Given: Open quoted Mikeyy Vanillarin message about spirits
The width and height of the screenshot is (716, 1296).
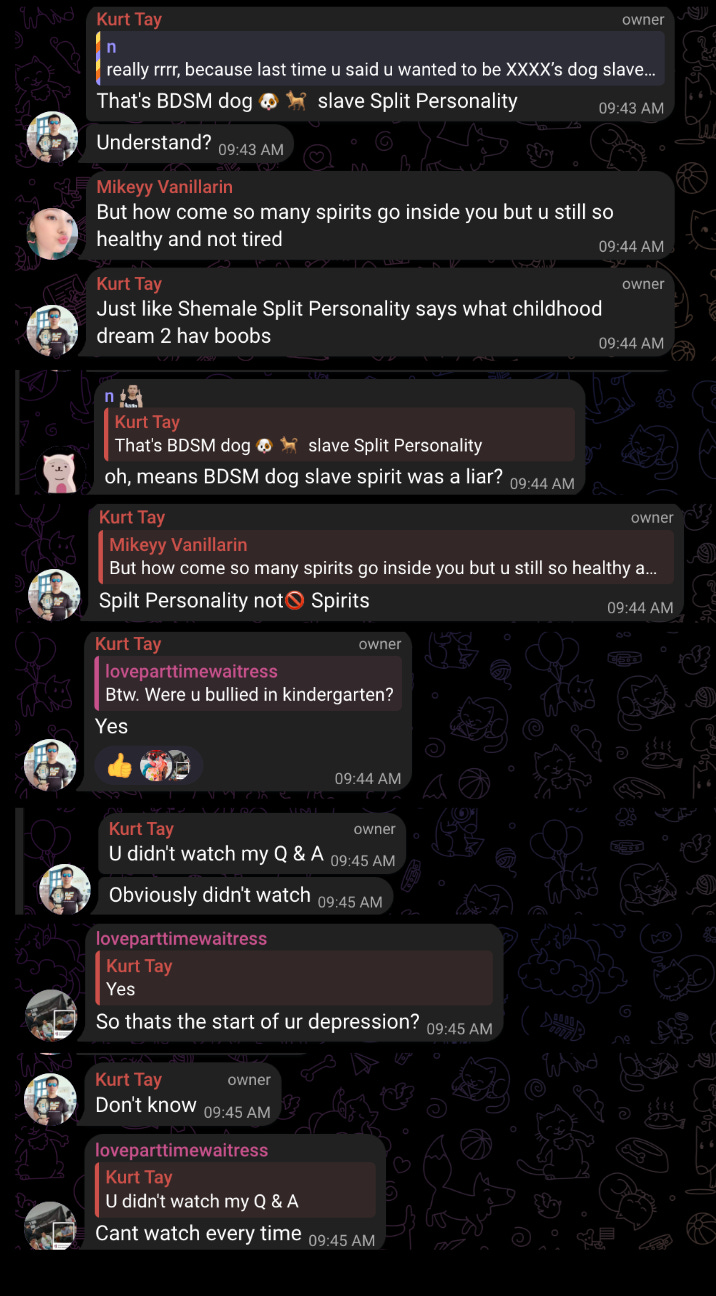Looking at the screenshot, I should [385, 557].
